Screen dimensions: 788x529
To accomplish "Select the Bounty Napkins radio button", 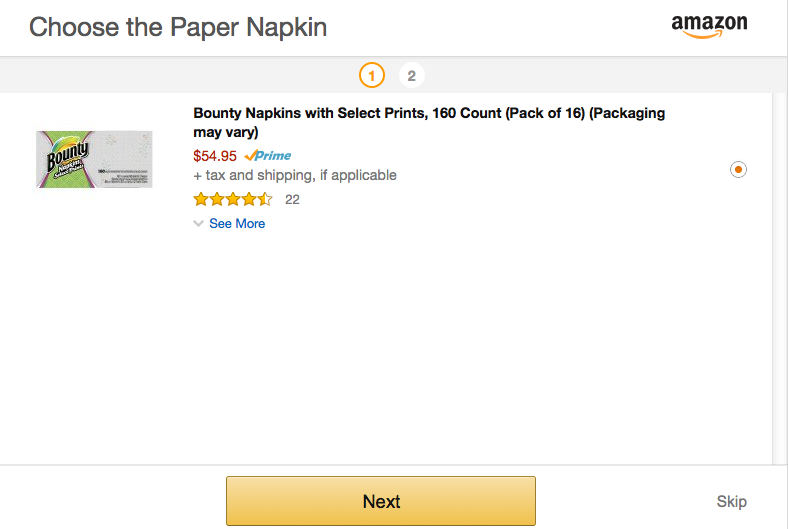I will [738, 169].
